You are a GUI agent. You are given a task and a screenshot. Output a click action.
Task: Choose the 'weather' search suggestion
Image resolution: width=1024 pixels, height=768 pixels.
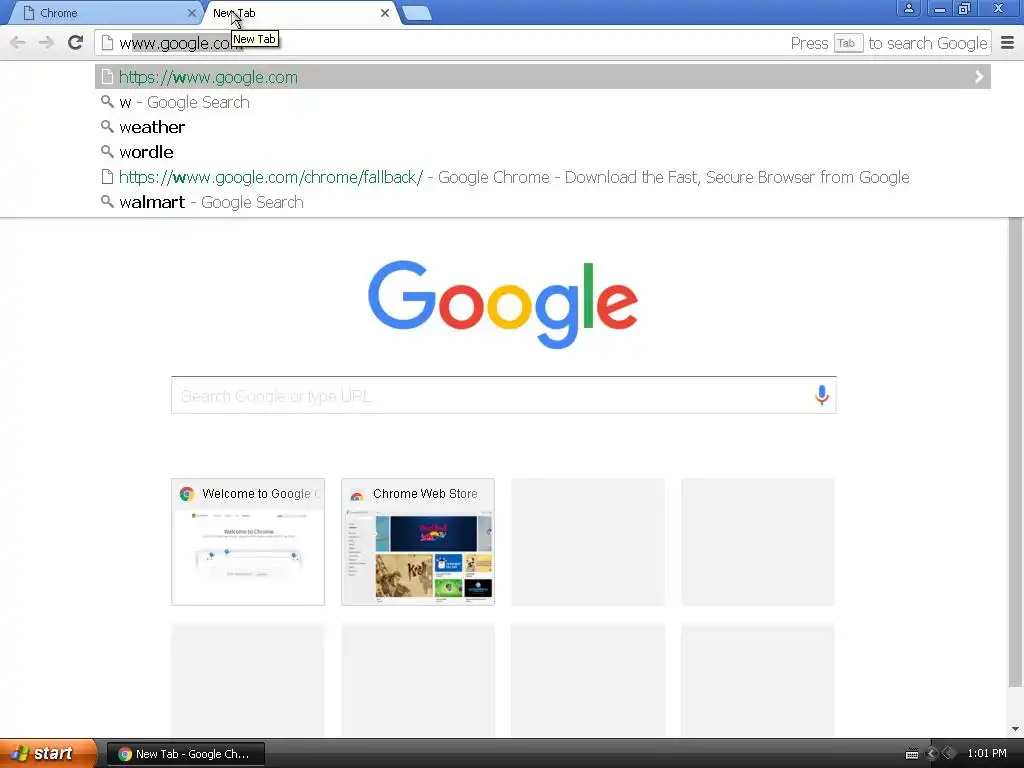543,127
